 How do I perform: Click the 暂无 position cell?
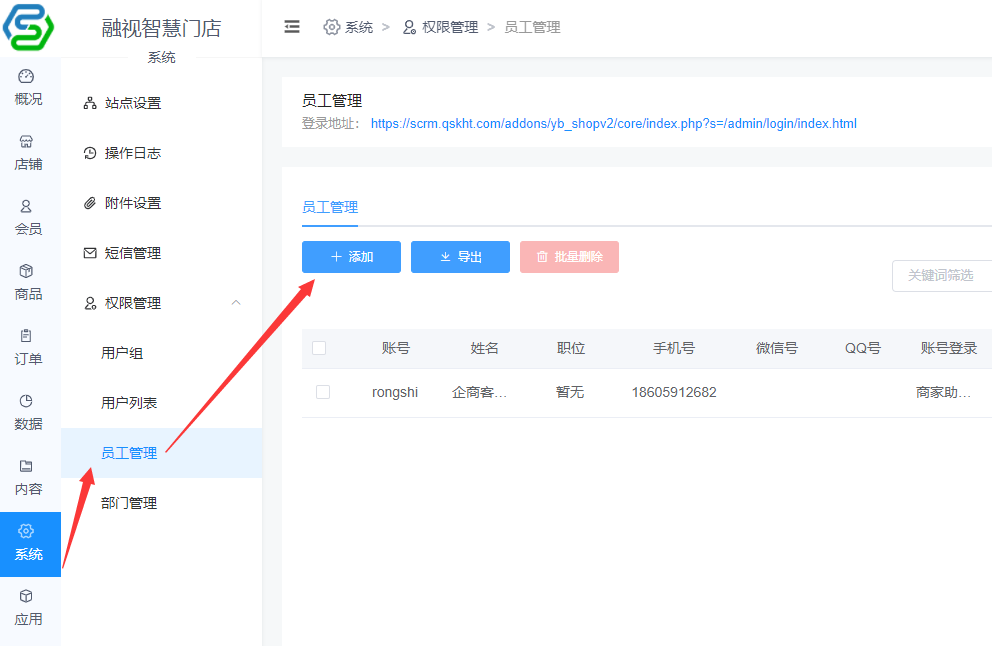pyautogui.click(x=570, y=392)
